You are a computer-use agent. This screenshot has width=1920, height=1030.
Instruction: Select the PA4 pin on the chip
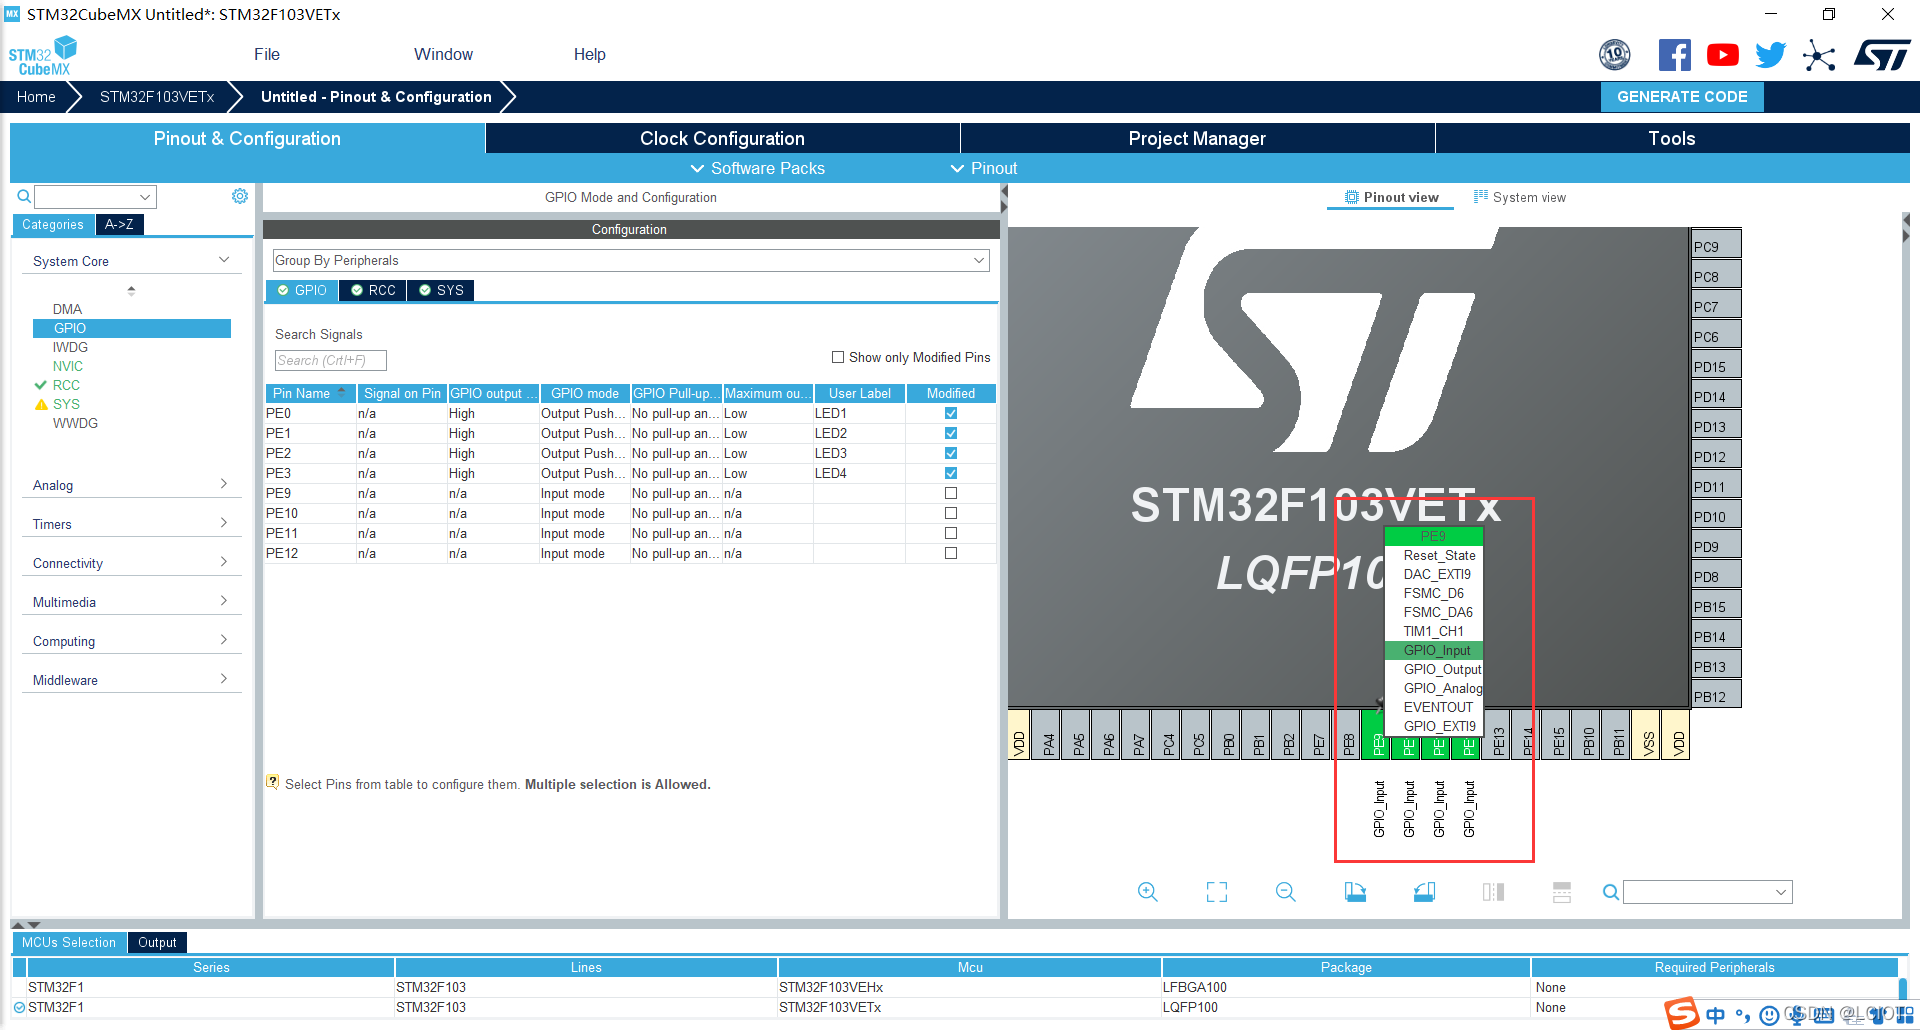pos(1047,735)
